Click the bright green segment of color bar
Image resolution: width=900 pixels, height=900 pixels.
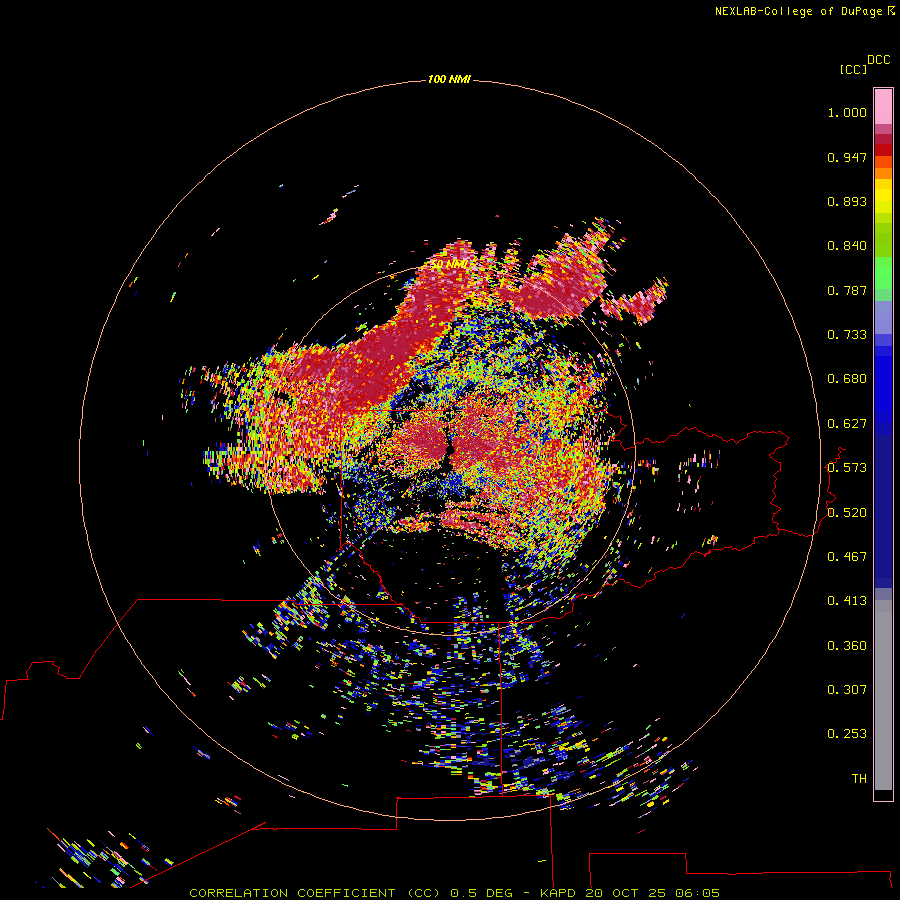pyautogui.click(x=883, y=273)
